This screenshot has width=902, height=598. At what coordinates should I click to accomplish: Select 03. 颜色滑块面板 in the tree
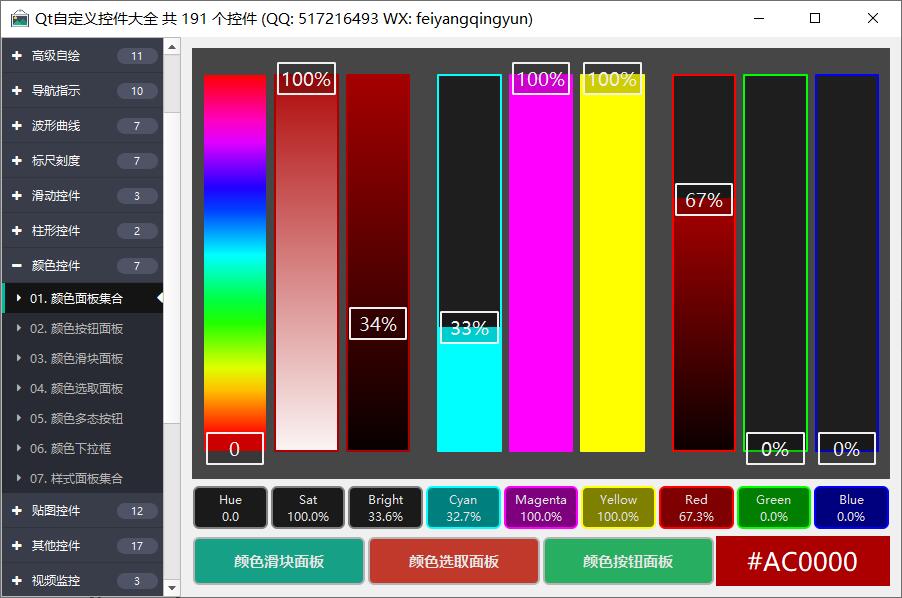point(76,359)
